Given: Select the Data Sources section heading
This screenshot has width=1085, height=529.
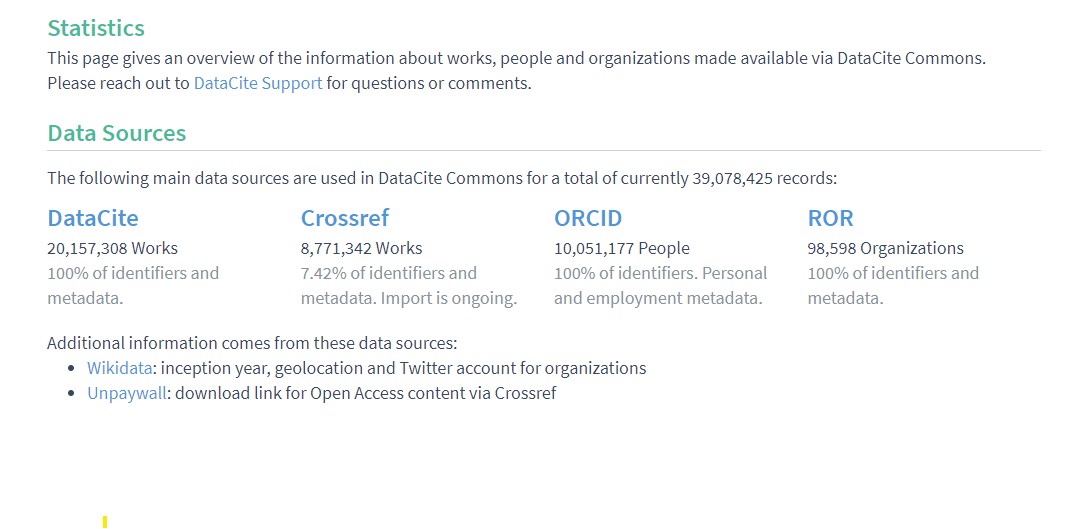Looking at the screenshot, I should pyautogui.click(x=117, y=133).
